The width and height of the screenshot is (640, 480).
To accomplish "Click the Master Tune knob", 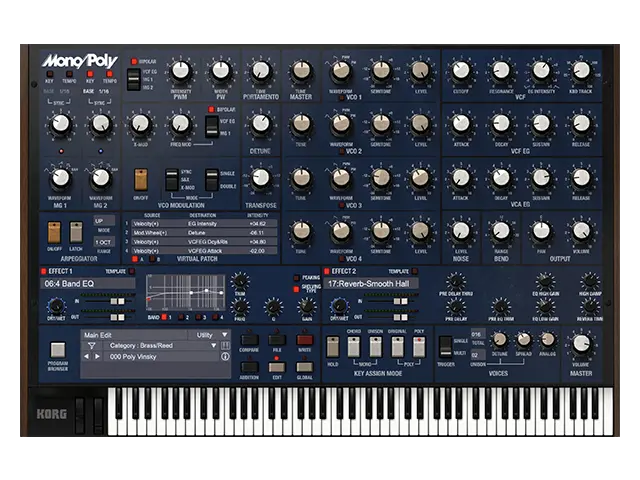I will (301, 71).
